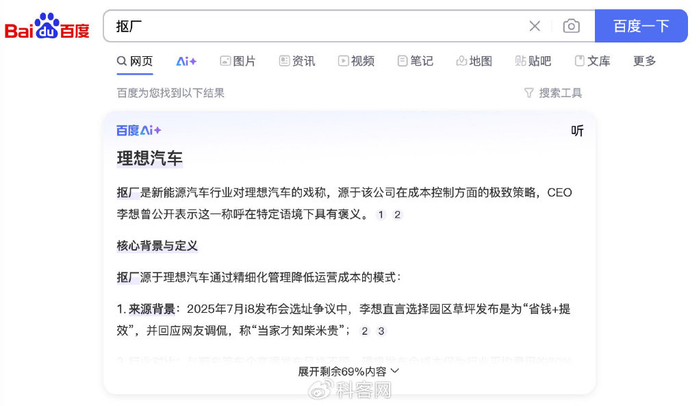This screenshot has height=406, width=700.
Task: Expand the 更多 tab options
Action: 644,61
